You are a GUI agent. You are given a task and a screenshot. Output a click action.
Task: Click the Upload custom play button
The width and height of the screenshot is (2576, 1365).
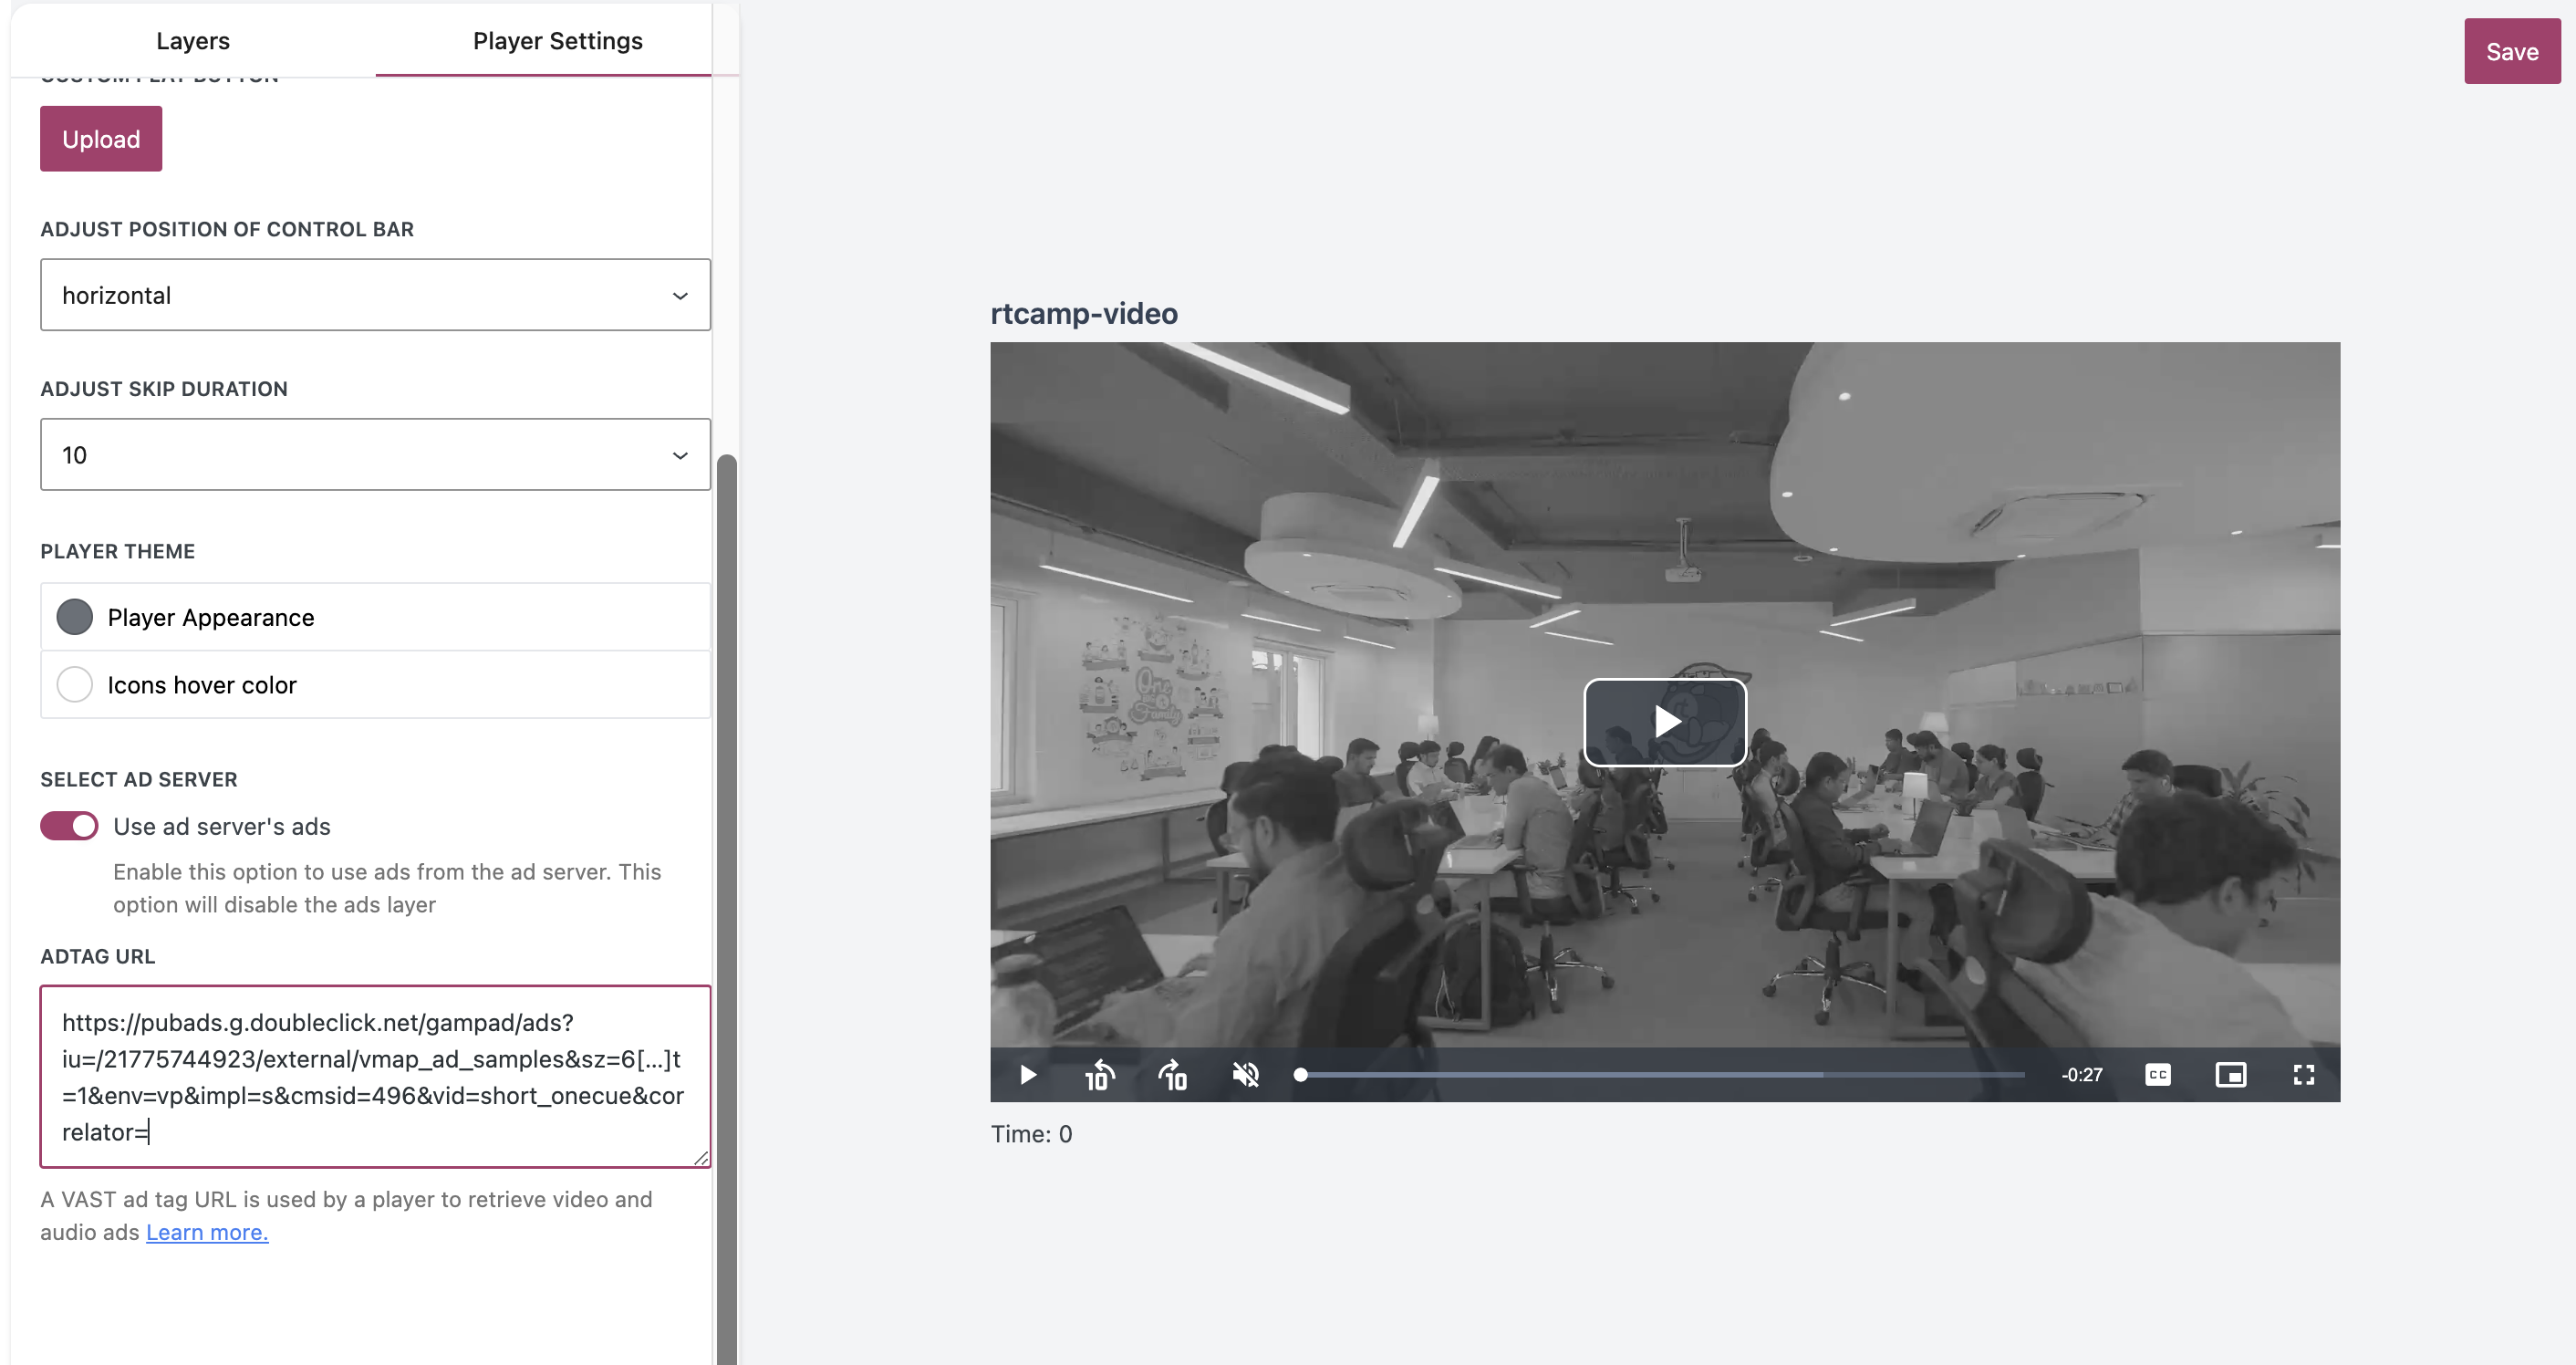point(100,138)
